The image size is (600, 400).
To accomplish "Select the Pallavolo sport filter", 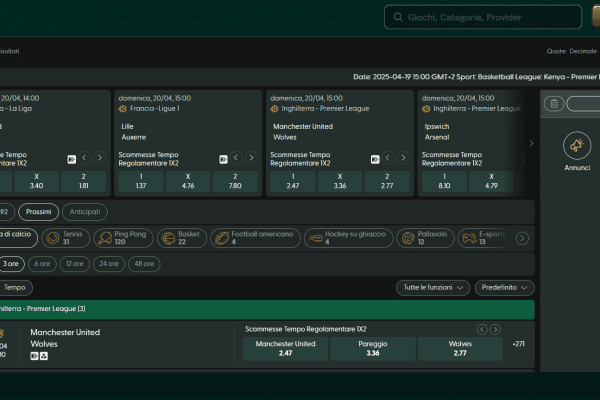I will point(425,238).
